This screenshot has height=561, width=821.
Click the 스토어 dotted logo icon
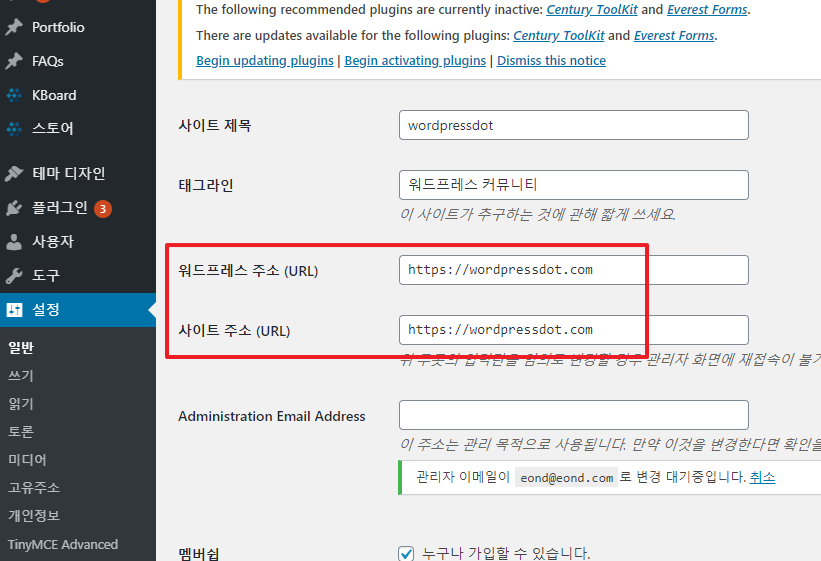pos(14,128)
